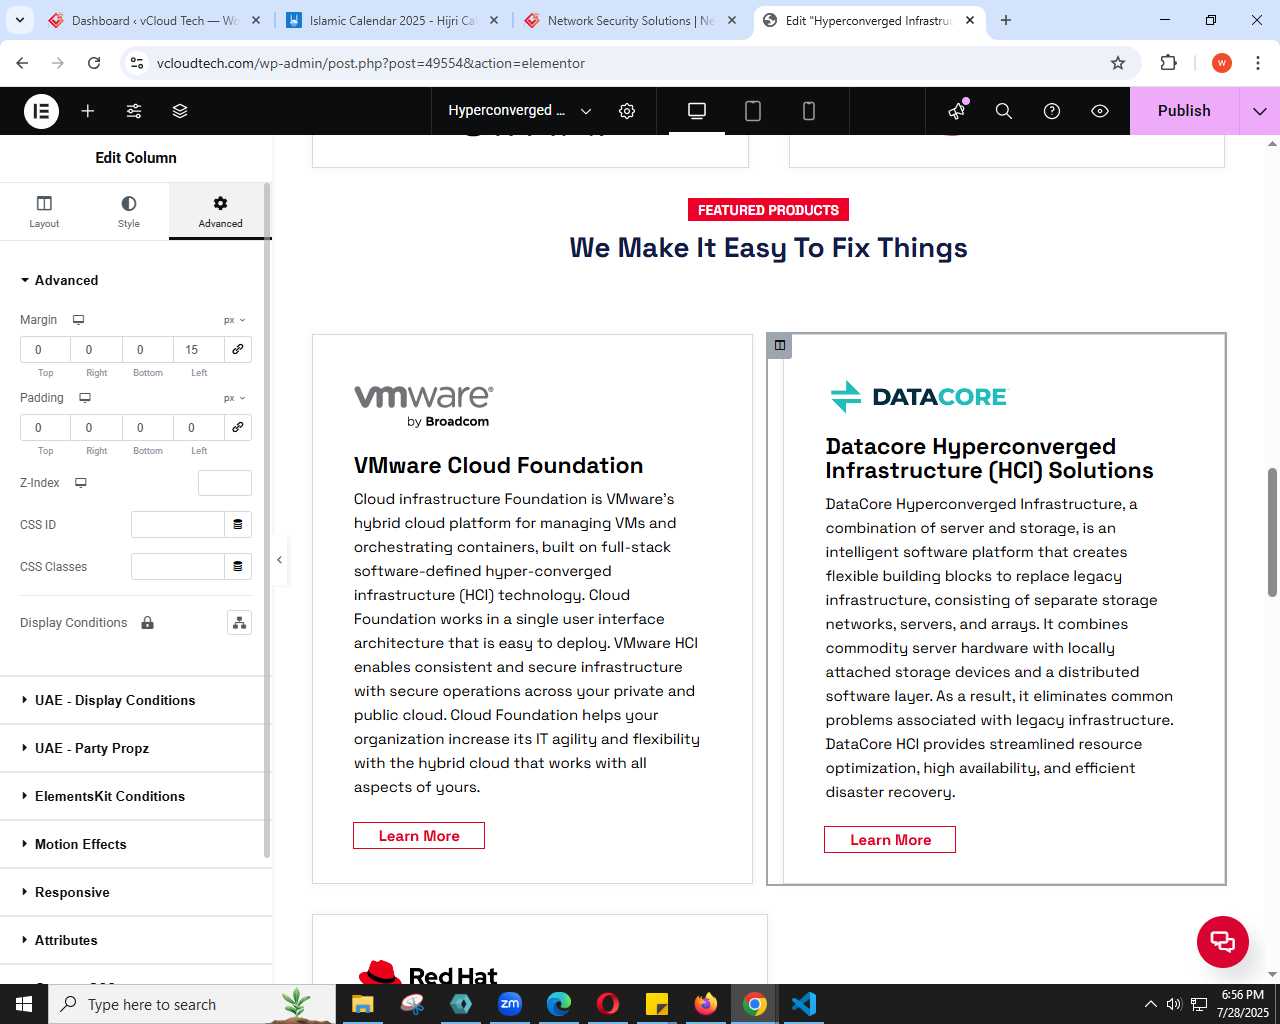Open Publish options arrow dropdown

click(x=1259, y=111)
